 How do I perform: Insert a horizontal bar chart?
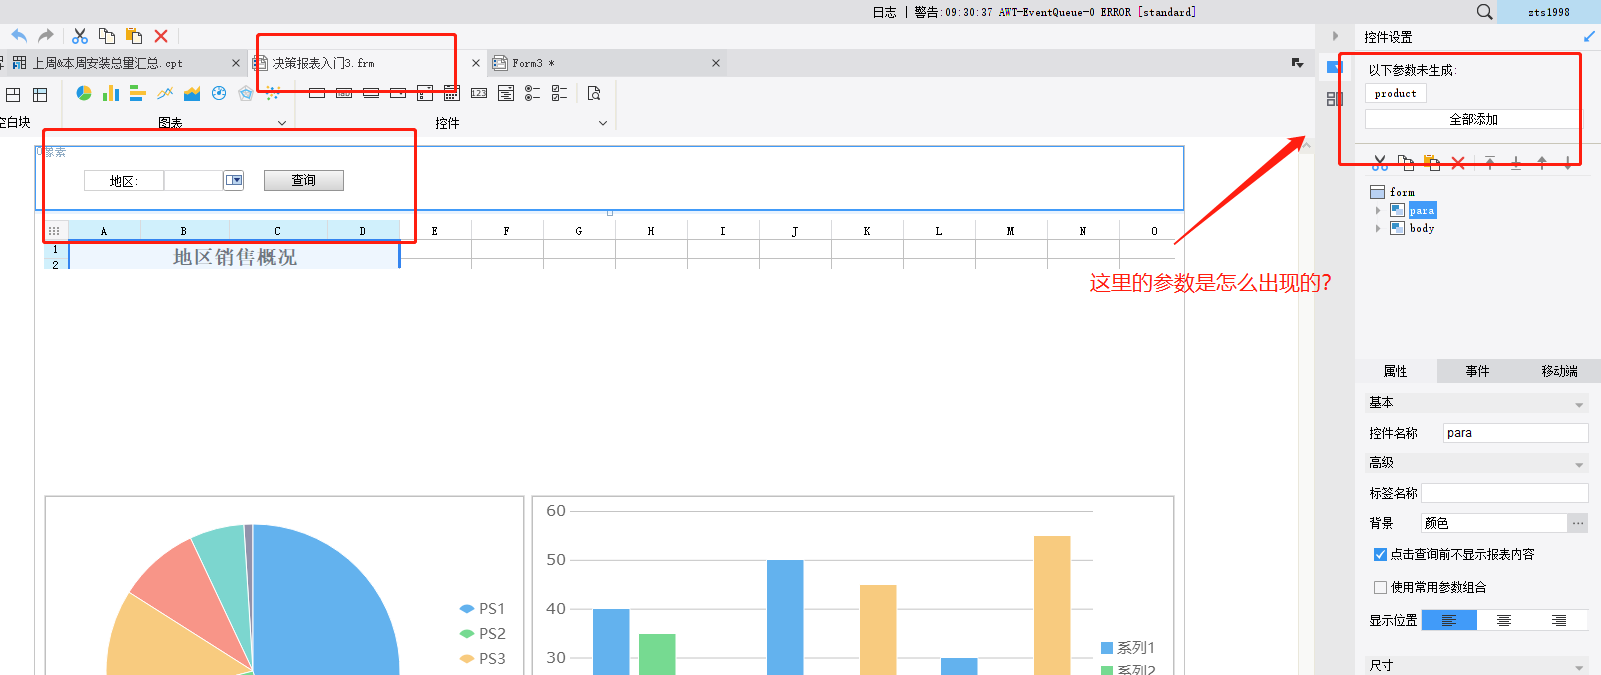click(138, 93)
